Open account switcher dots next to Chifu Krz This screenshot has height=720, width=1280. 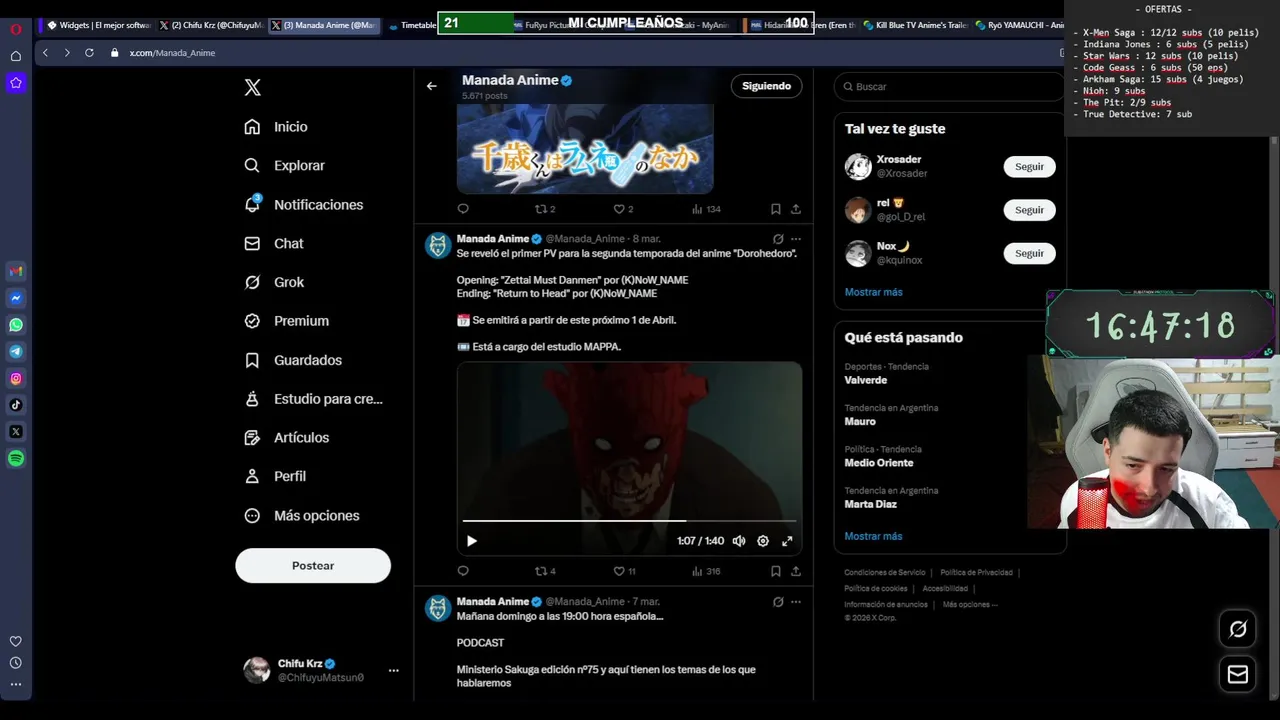(393, 671)
